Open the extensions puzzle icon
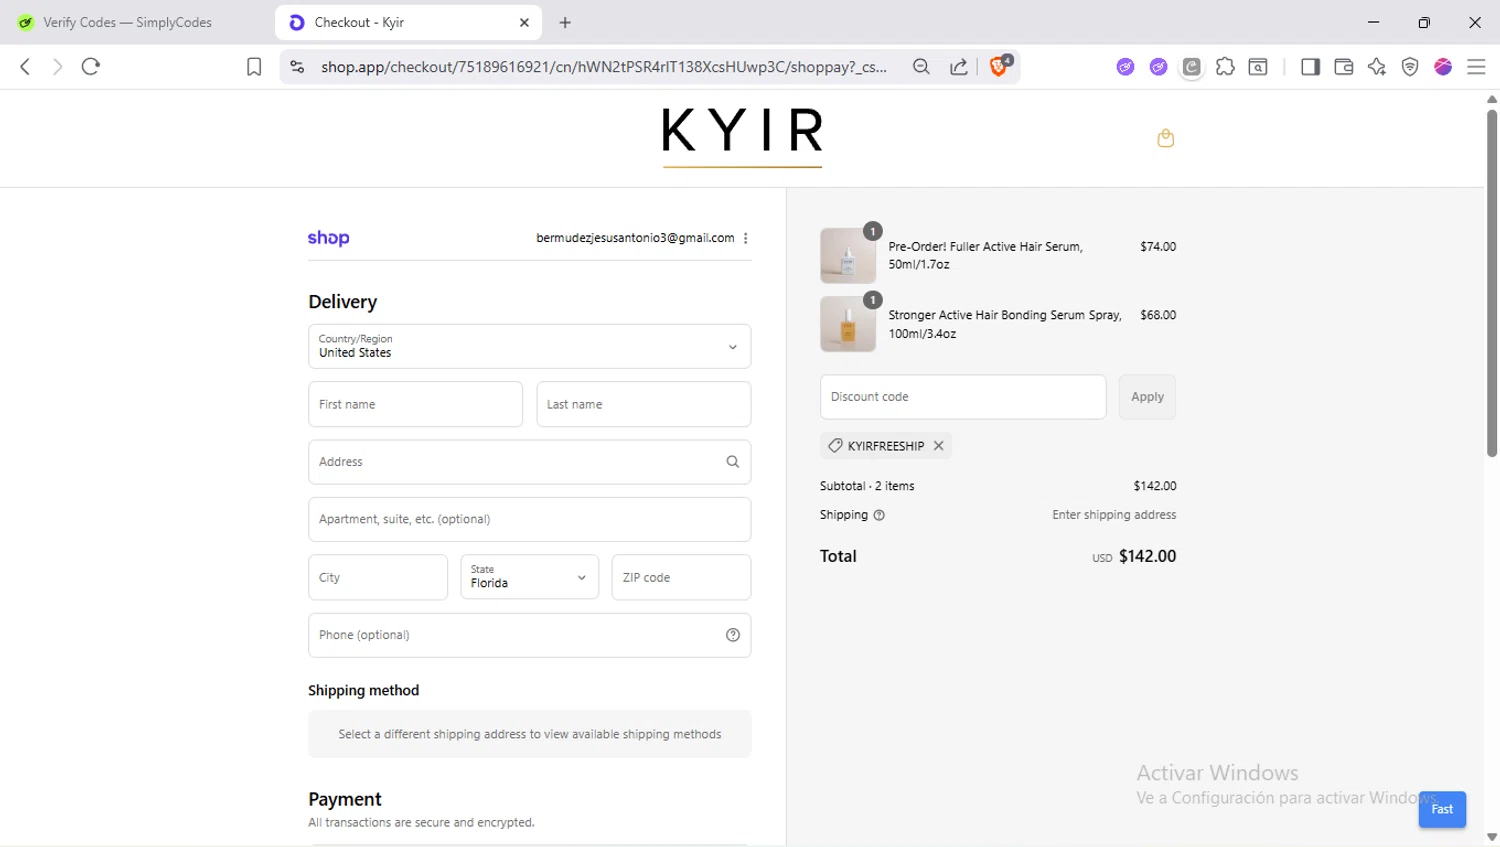The width and height of the screenshot is (1500, 847). pos(1225,67)
